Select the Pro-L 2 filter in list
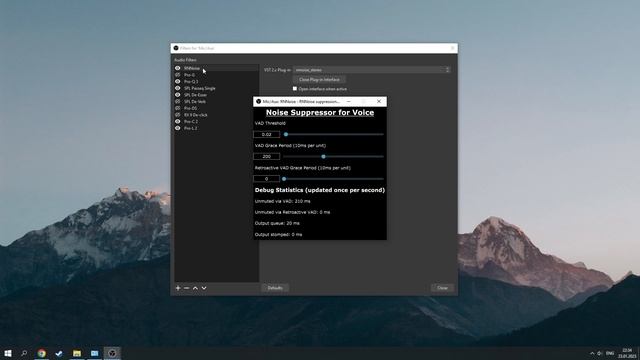 [x=217, y=128]
